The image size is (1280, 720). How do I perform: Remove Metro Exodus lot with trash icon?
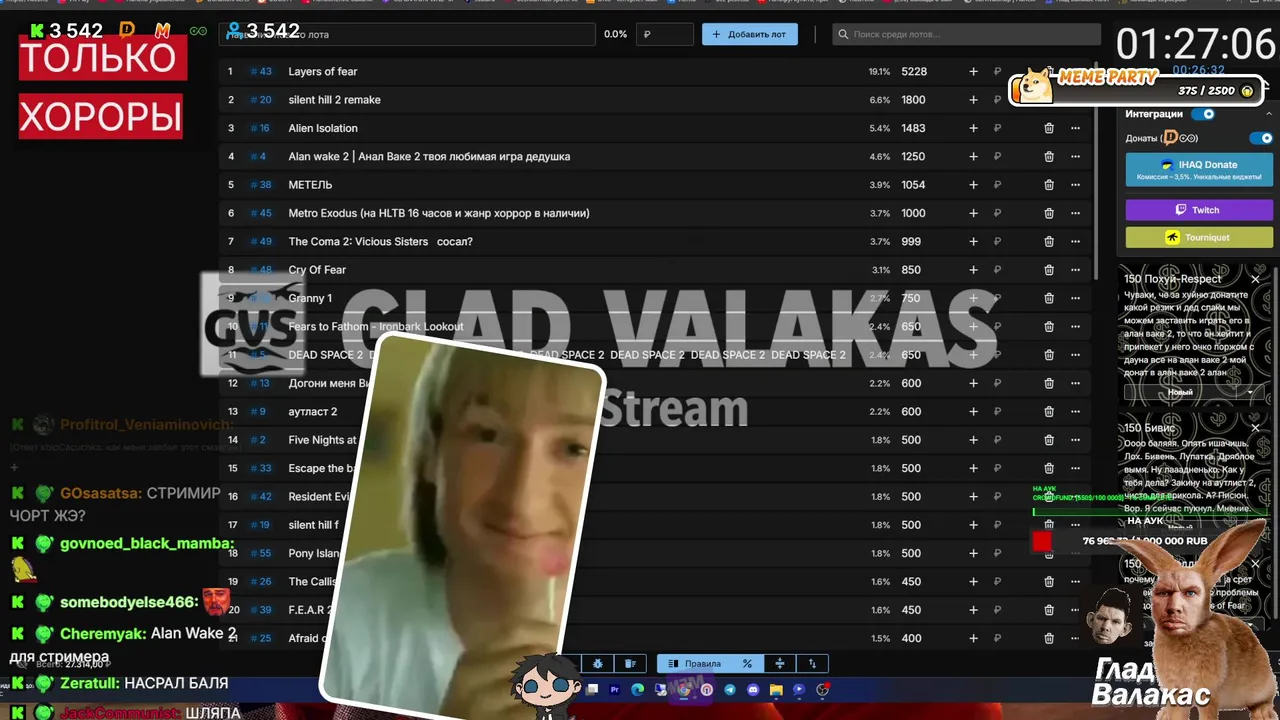point(1049,213)
